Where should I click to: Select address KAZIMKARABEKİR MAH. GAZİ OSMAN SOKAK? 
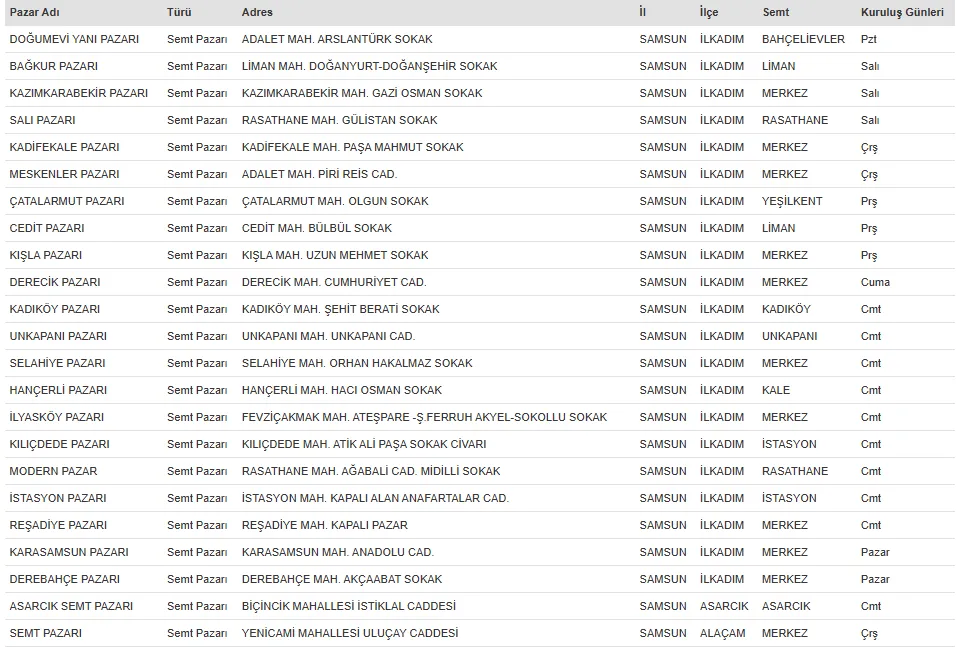[362, 93]
